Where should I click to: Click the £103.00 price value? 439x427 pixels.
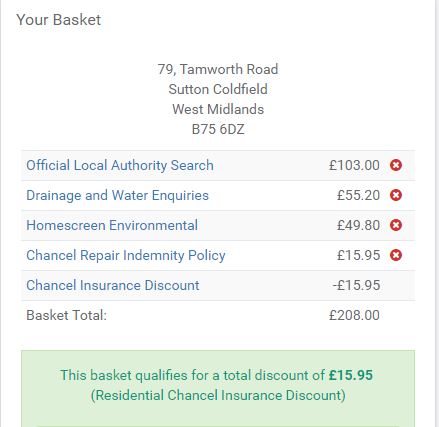[x=354, y=165]
